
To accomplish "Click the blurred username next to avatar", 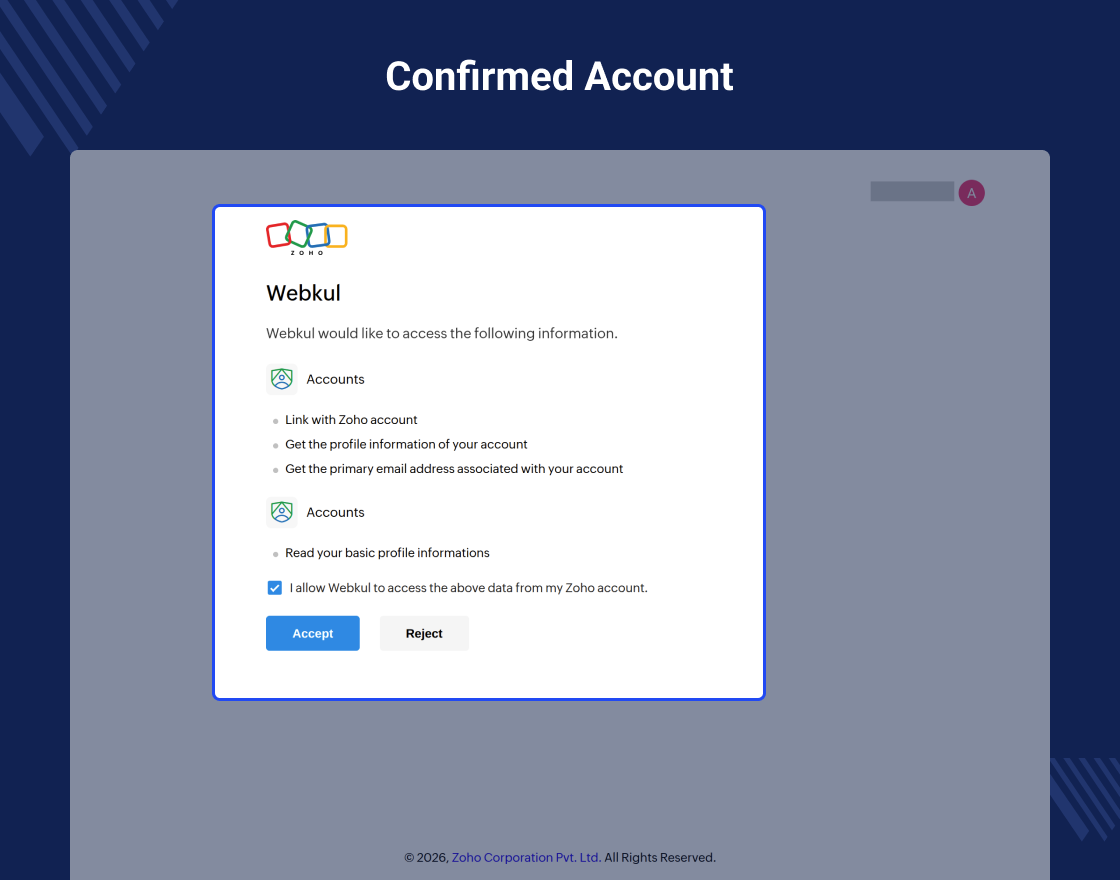I will click(x=912, y=191).
